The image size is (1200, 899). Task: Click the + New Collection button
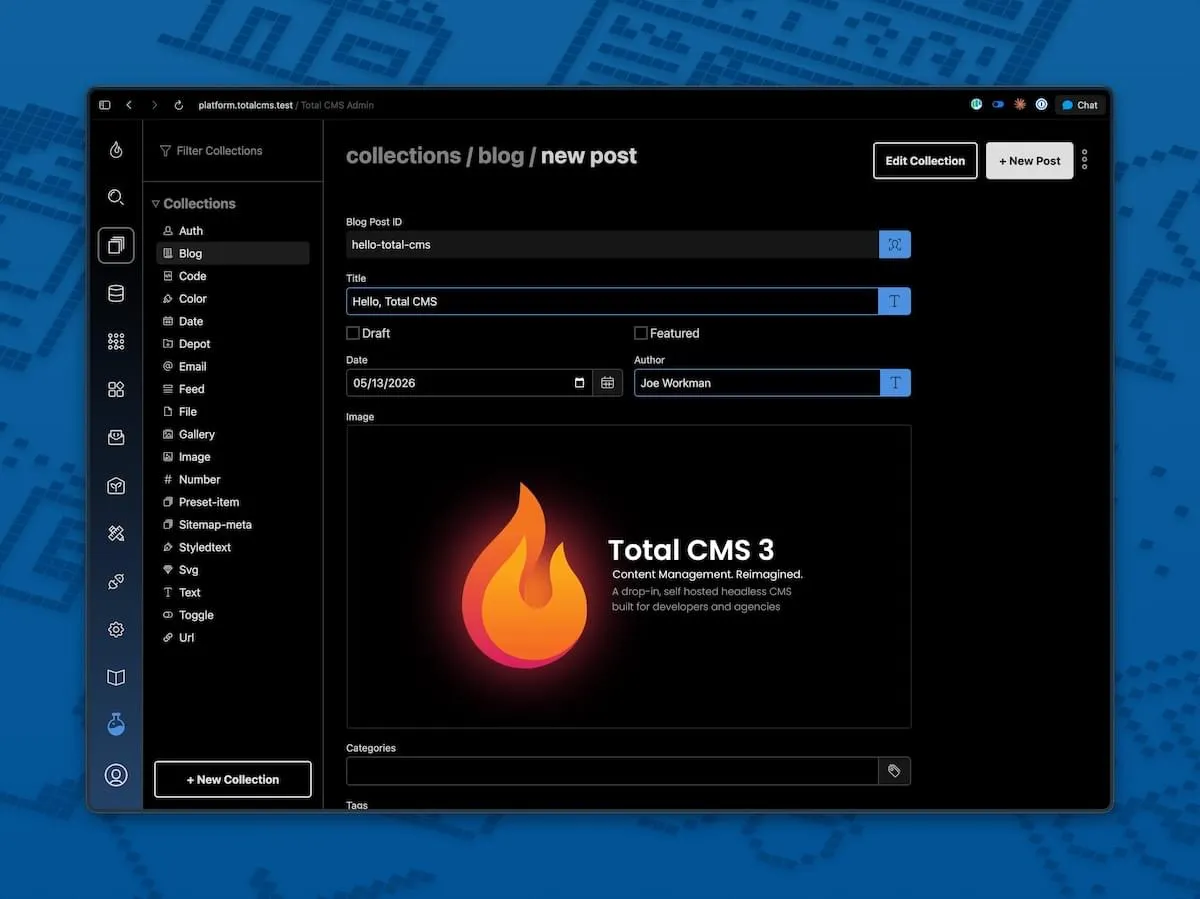(233, 779)
